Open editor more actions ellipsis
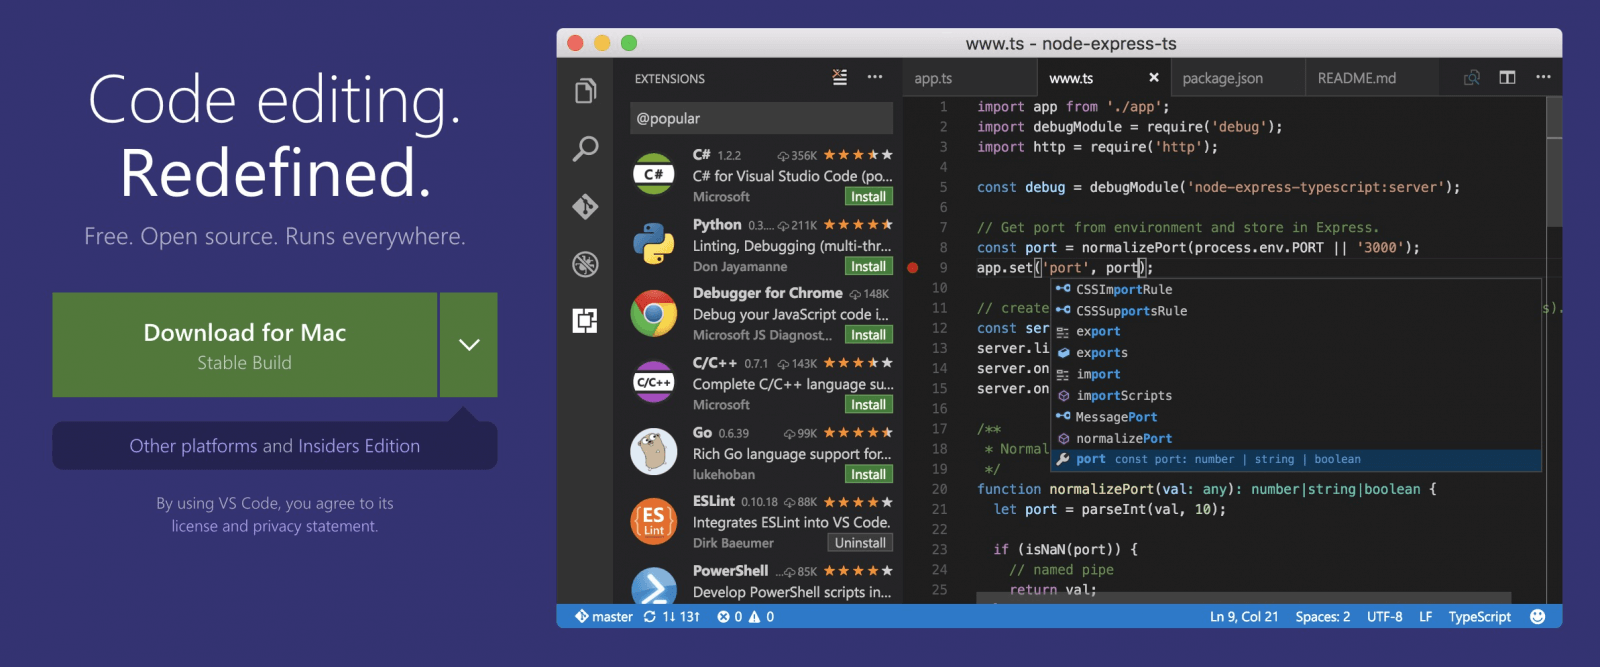This screenshot has width=1600, height=667. [1543, 77]
